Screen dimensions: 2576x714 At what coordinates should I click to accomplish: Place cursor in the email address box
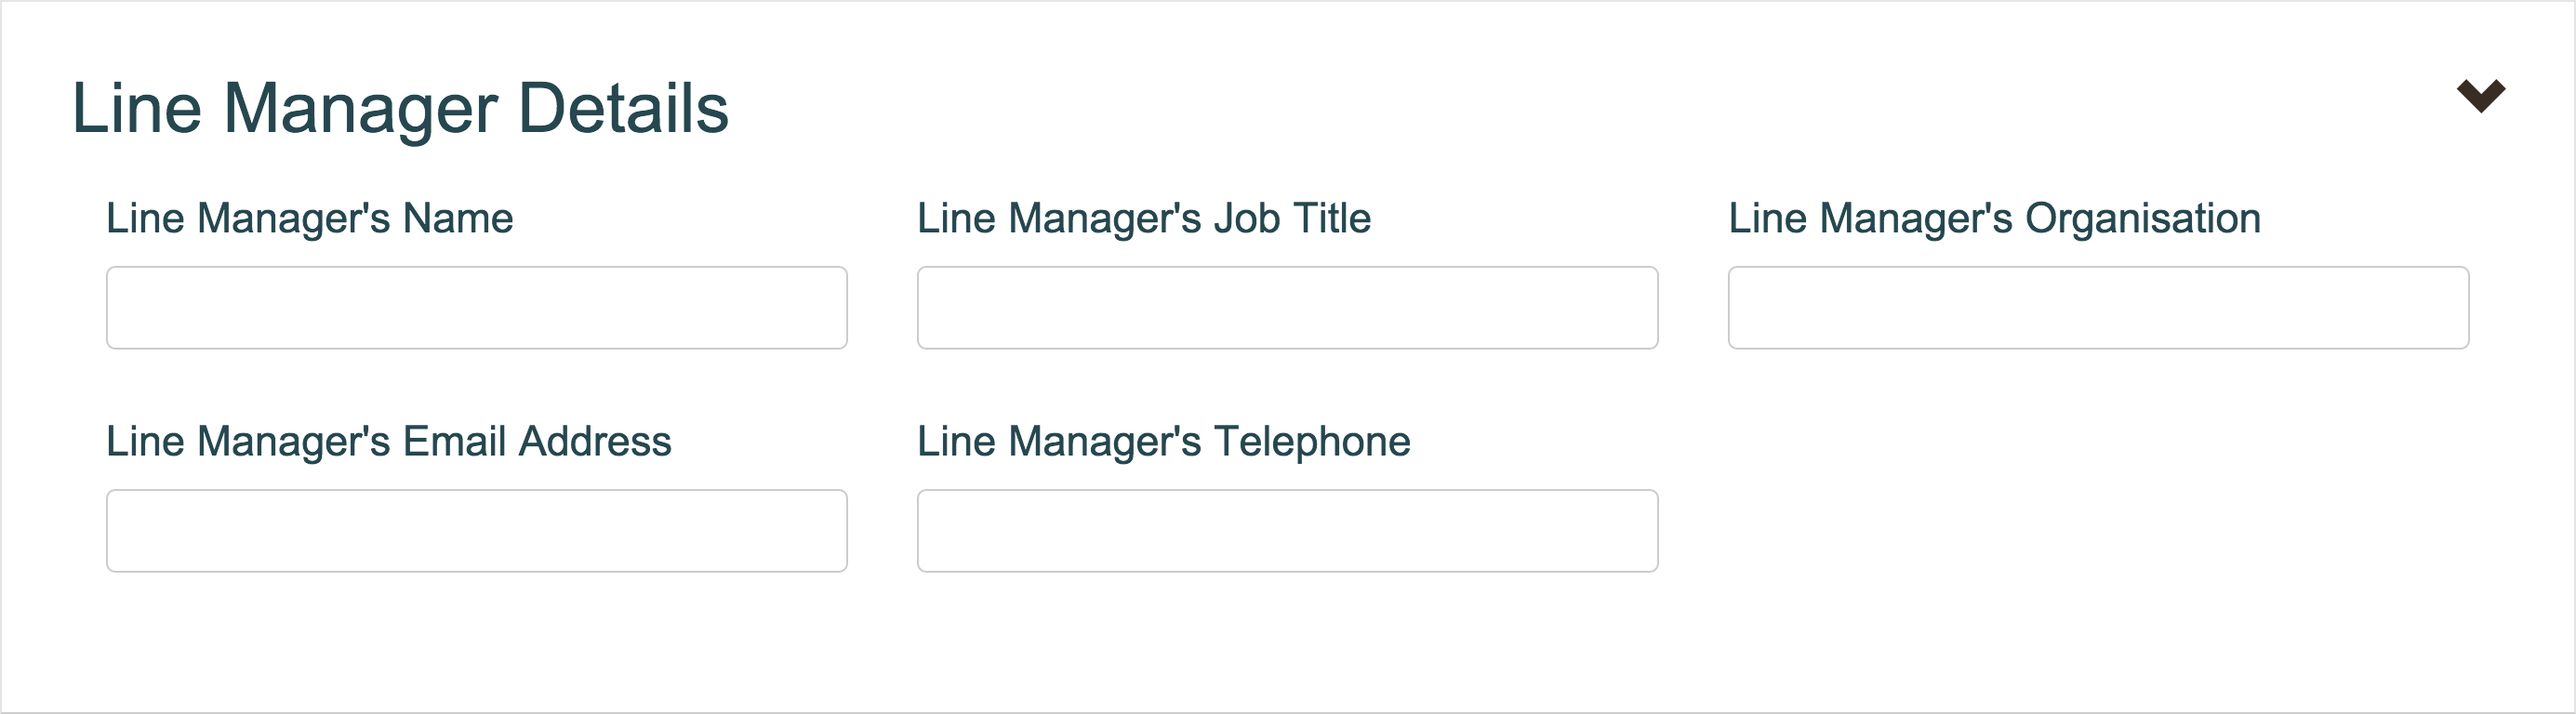(476, 530)
